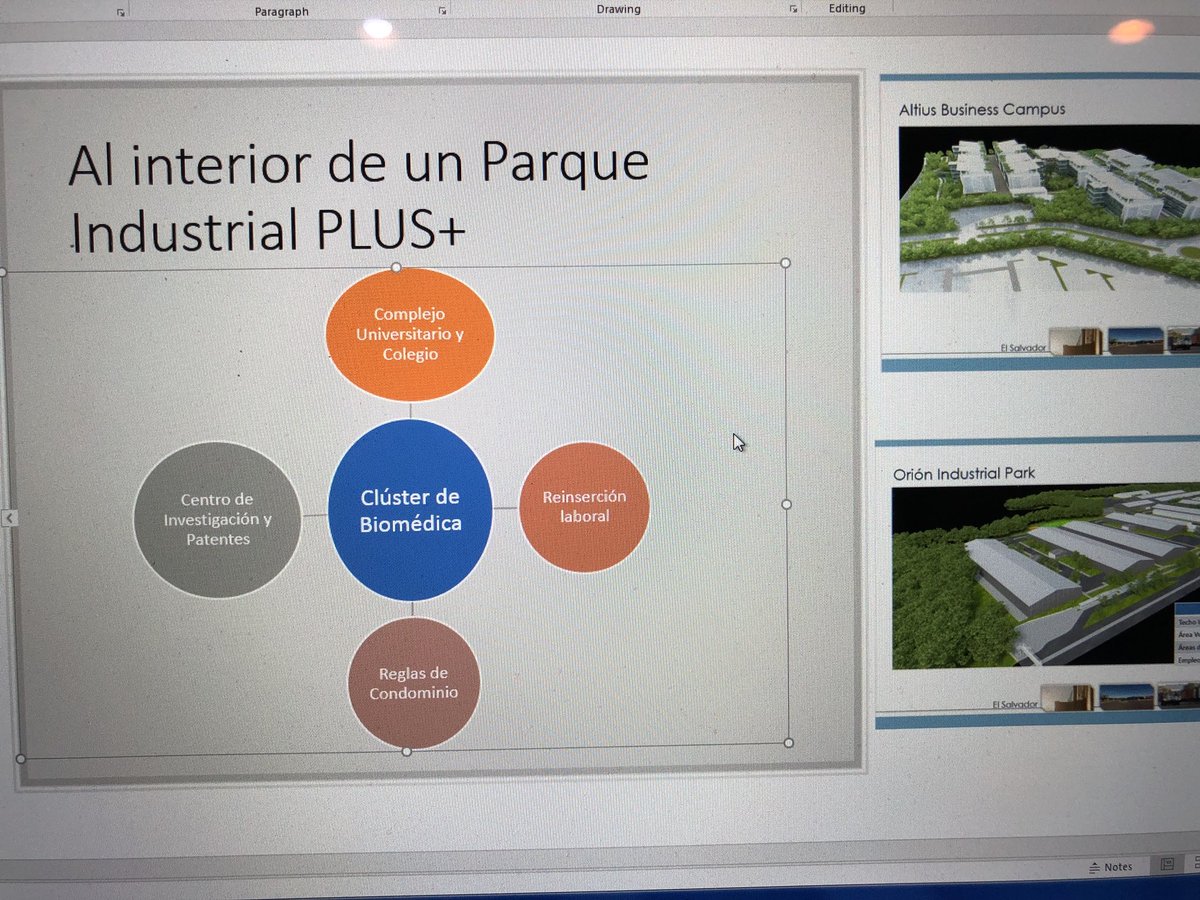The width and height of the screenshot is (1200, 900).
Task: Click the slide title Al interior de un Parque Industrial PLUS+
Action: [360, 196]
